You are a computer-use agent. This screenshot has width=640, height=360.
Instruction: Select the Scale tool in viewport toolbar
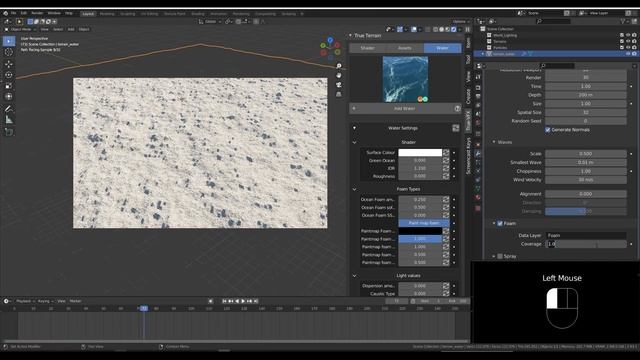(x=9, y=86)
